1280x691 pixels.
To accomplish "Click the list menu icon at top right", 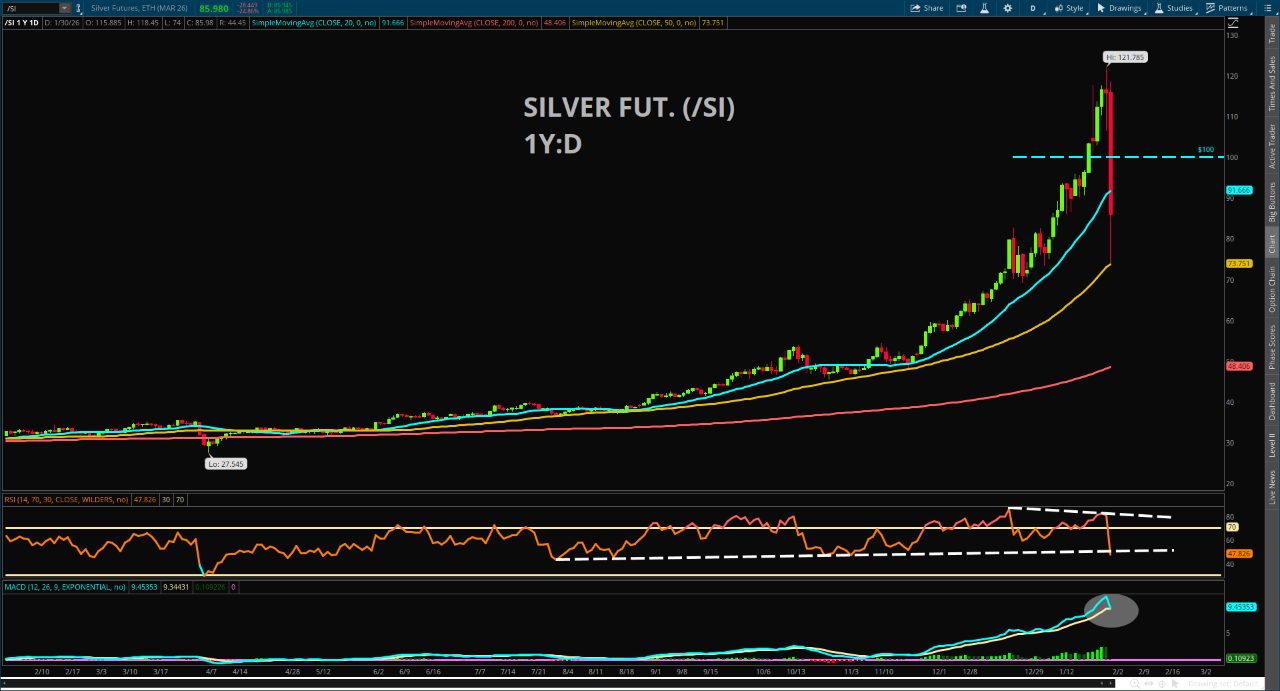I will [1267, 8].
